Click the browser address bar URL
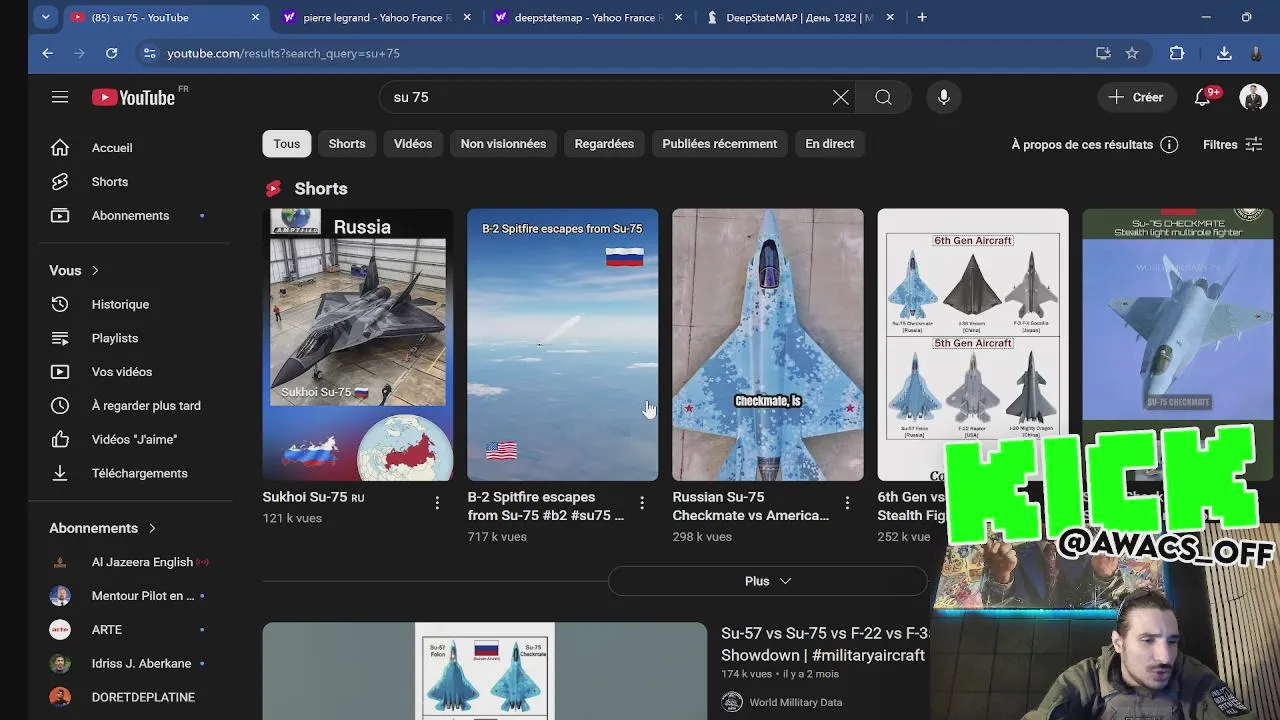Screen dimensions: 1280x720 283,53
